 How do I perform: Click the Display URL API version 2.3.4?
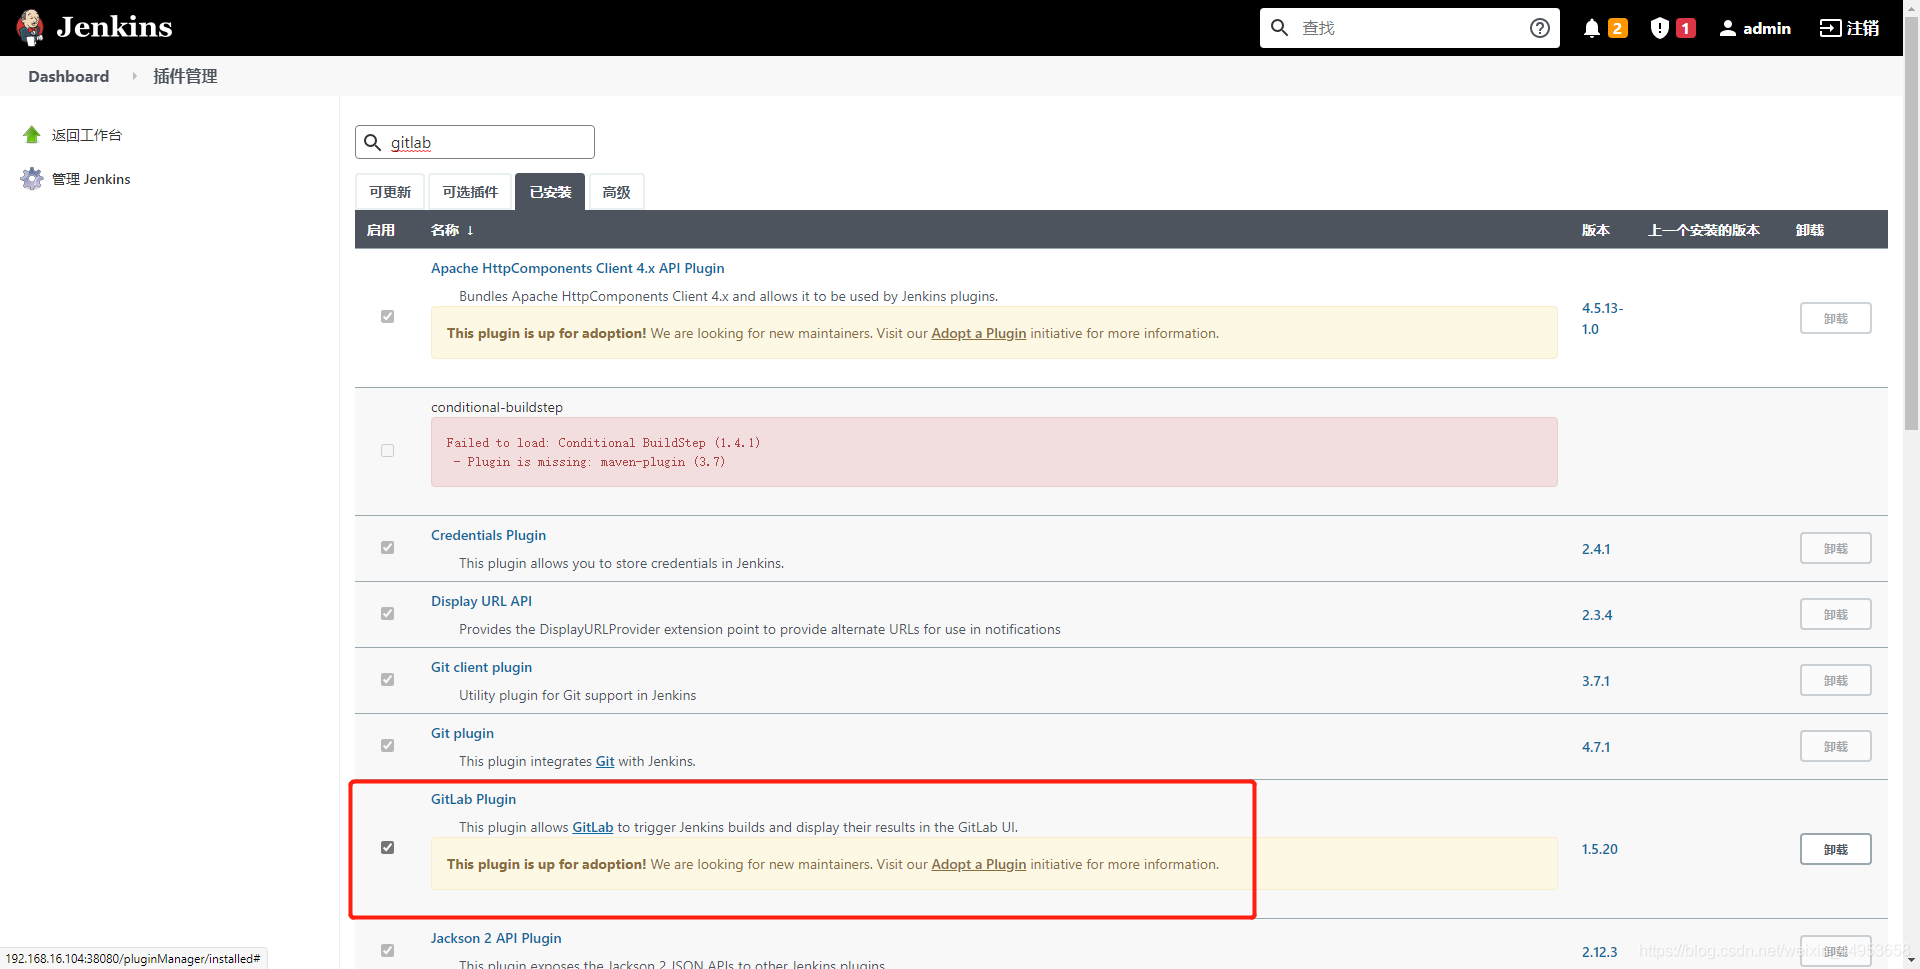pyautogui.click(x=1597, y=615)
